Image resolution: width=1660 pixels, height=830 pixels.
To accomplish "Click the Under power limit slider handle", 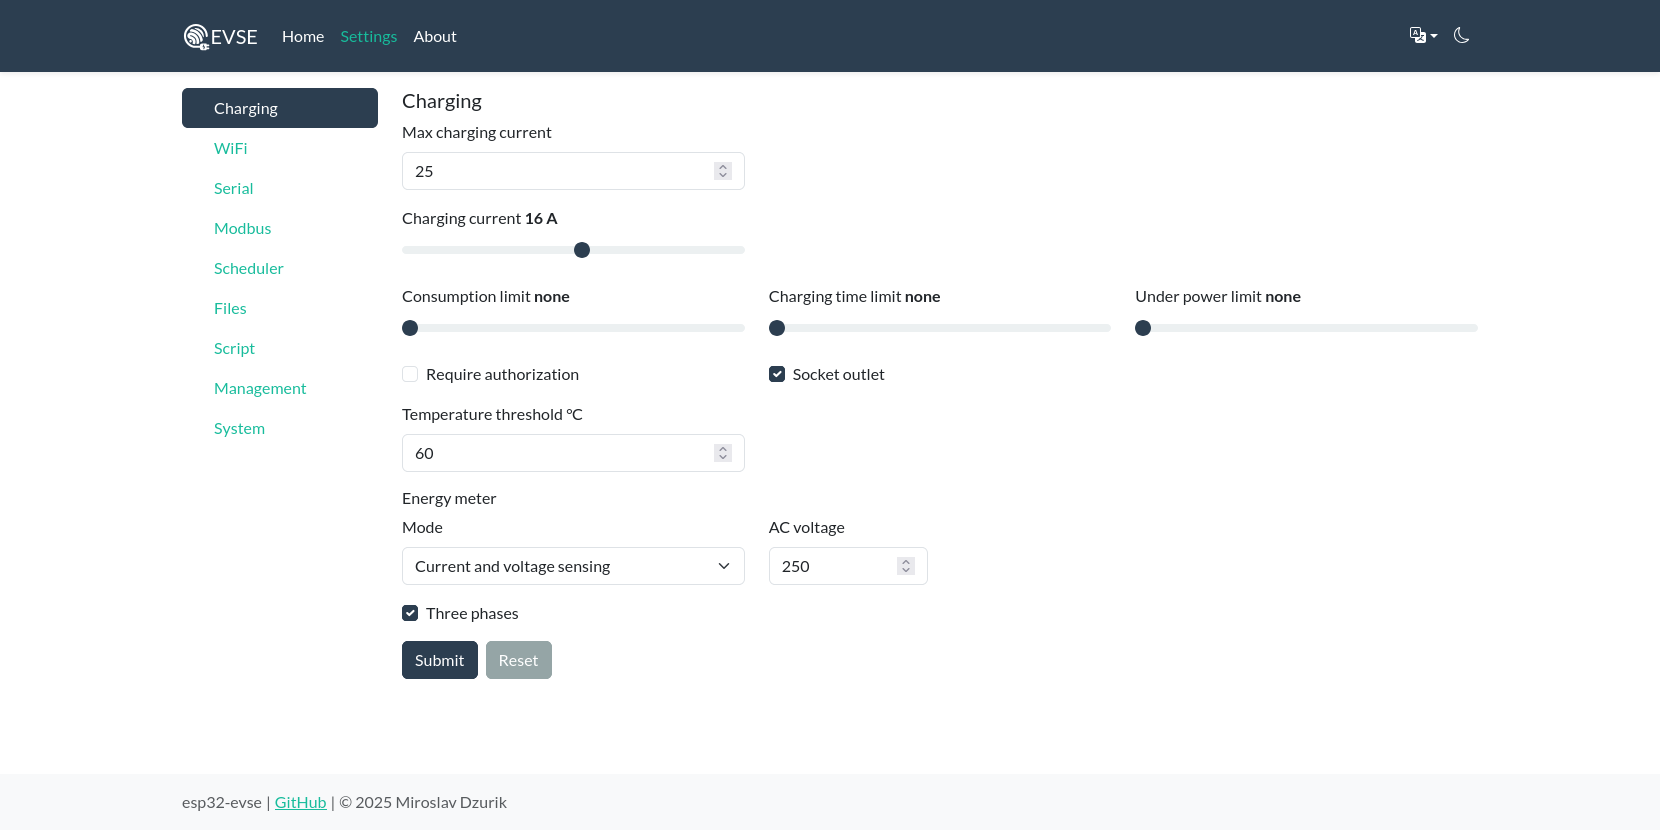I will click(x=1143, y=328).
